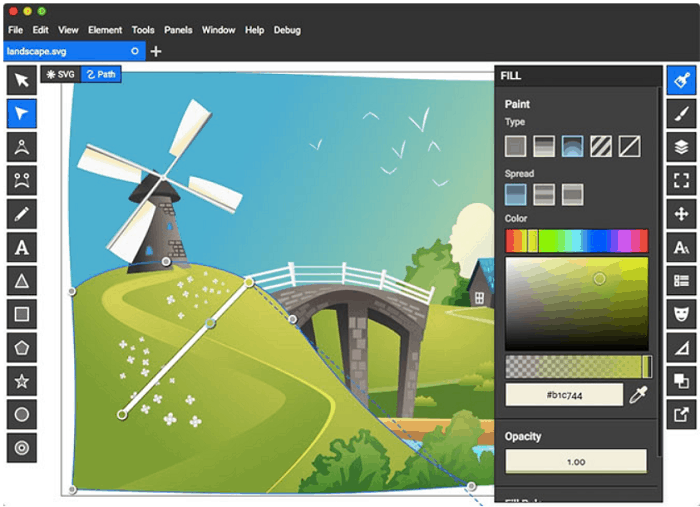This screenshot has width=700, height=507.
Task: Choose solid color paint type
Action: coord(515,146)
